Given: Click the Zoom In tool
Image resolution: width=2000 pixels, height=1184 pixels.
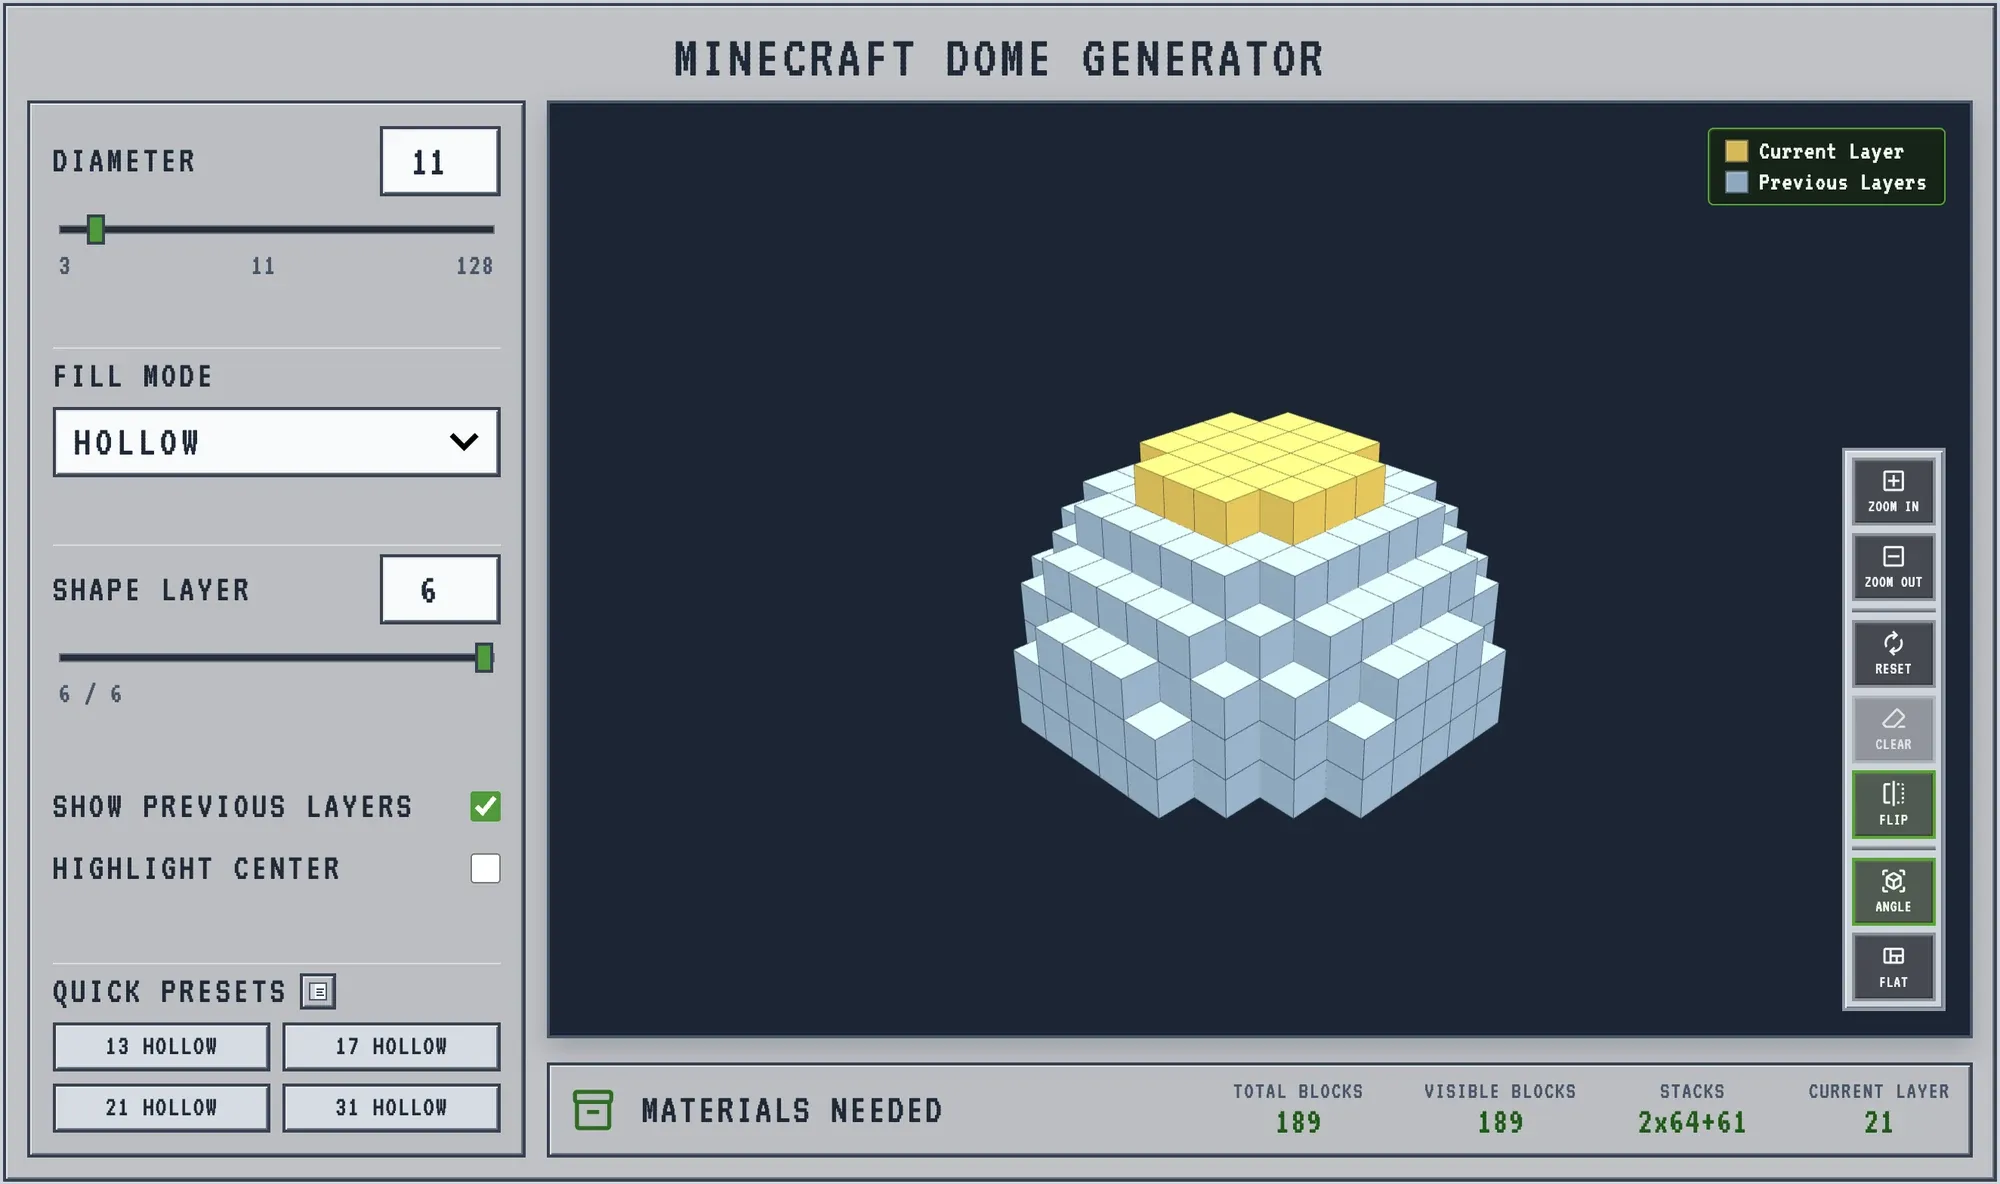Looking at the screenshot, I should click(1893, 491).
